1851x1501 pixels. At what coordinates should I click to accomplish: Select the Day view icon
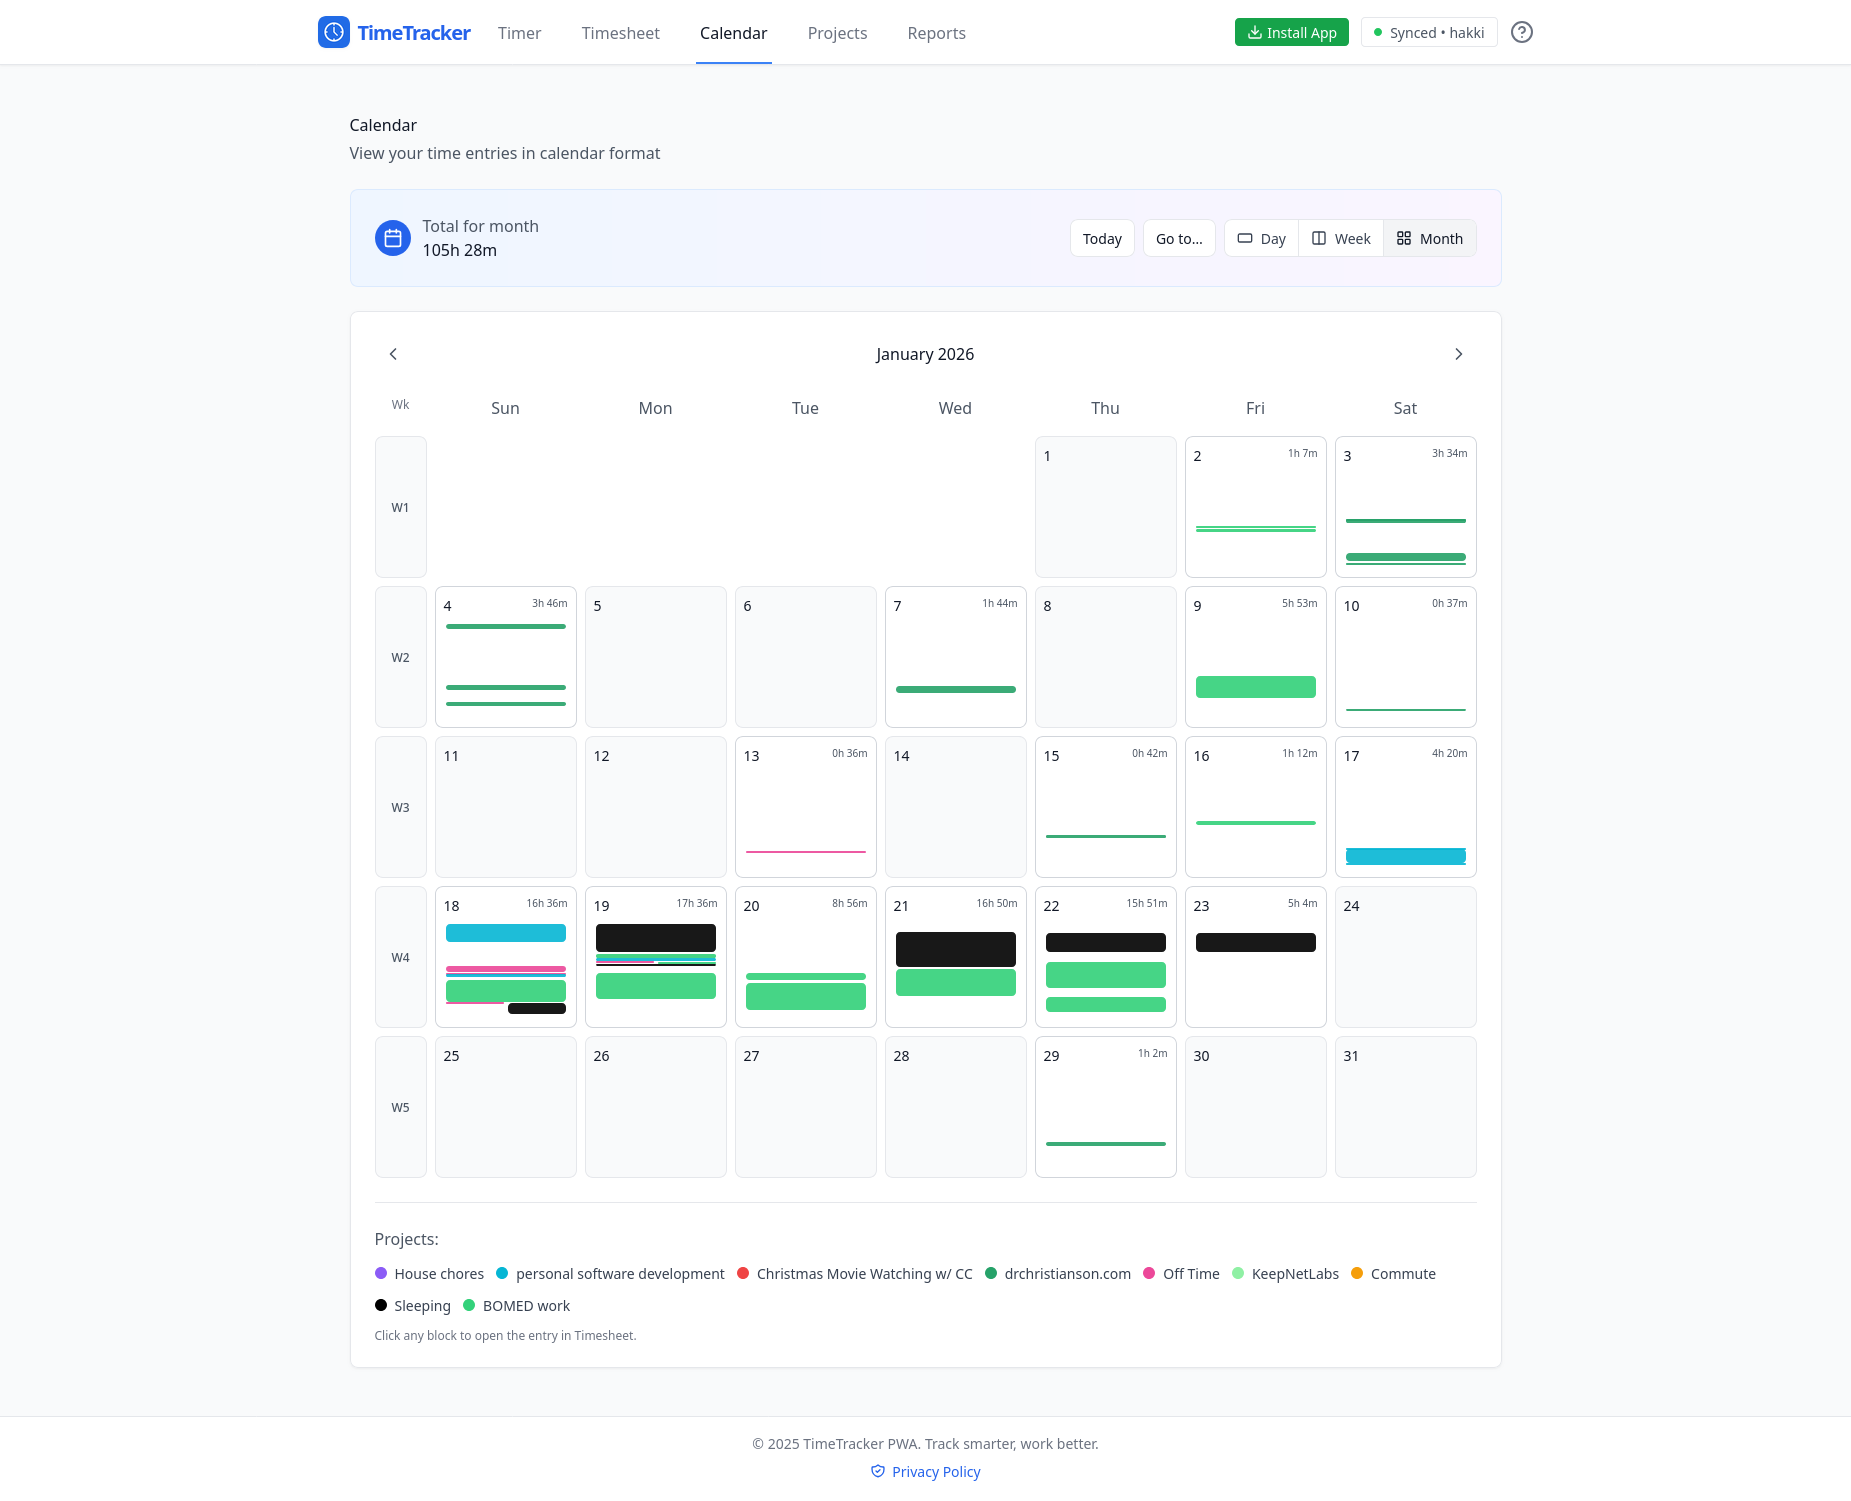(1246, 238)
